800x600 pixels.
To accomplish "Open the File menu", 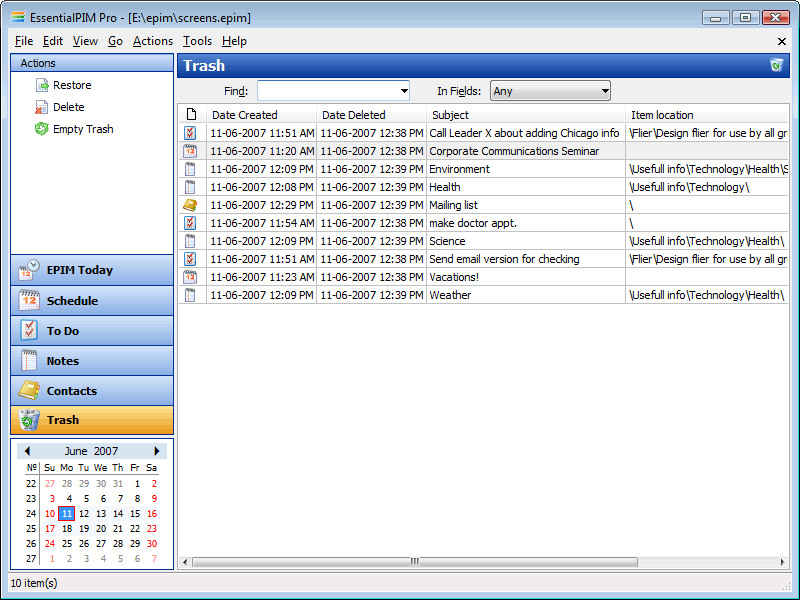I will (x=24, y=41).
